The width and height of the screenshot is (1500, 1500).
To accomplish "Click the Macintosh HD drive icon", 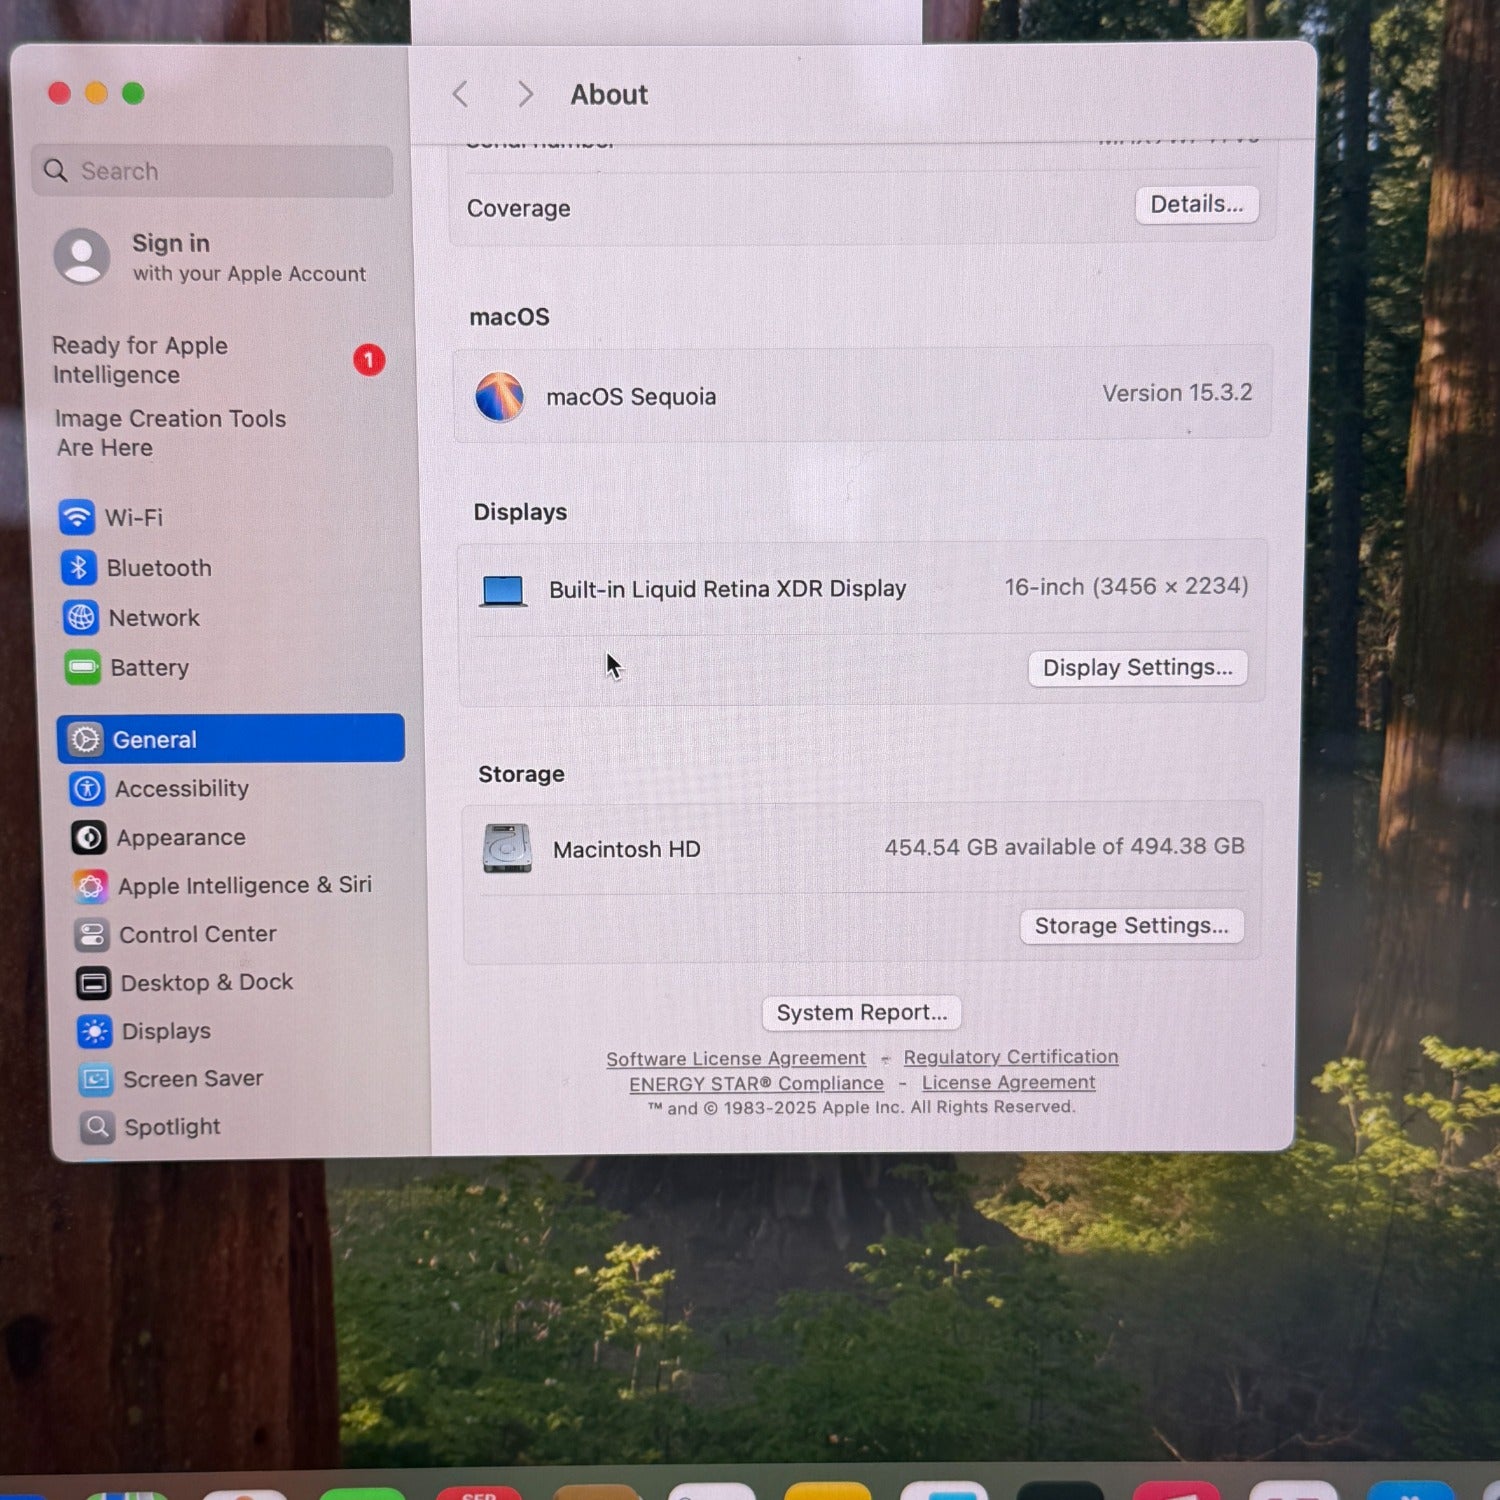I will 508,849.
